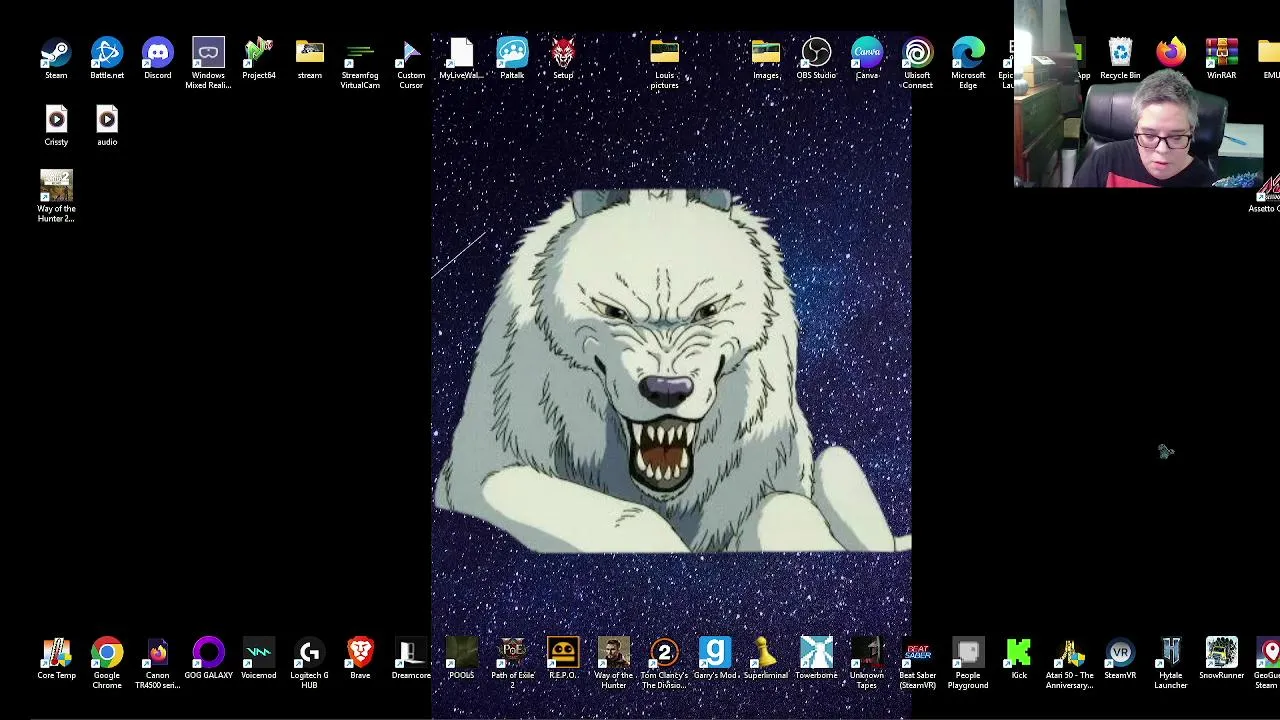Viewport: 1280px width, 720px height.
Task: Open the POOLS game shortcut
Action: (461, 653)
